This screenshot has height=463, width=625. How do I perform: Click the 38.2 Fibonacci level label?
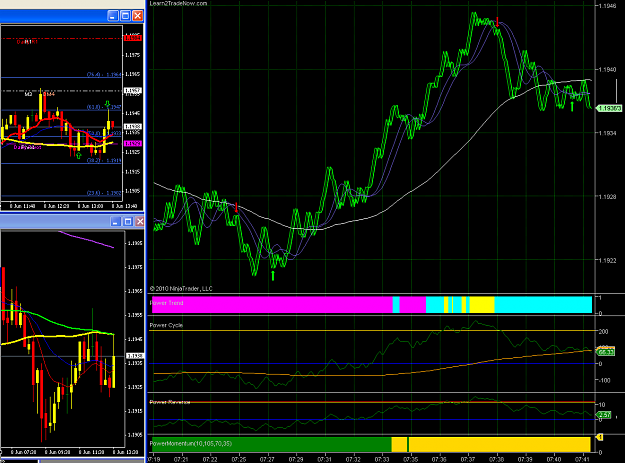[104, 160]
